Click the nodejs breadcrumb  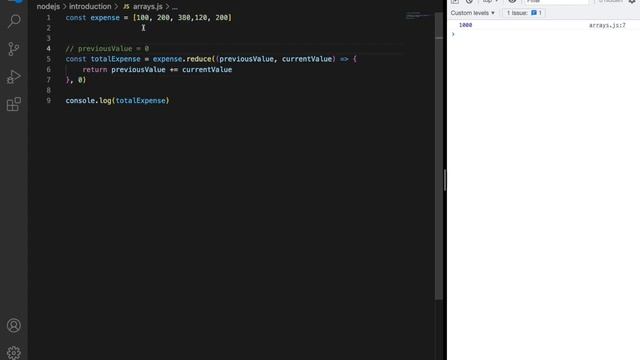point(48,7)
